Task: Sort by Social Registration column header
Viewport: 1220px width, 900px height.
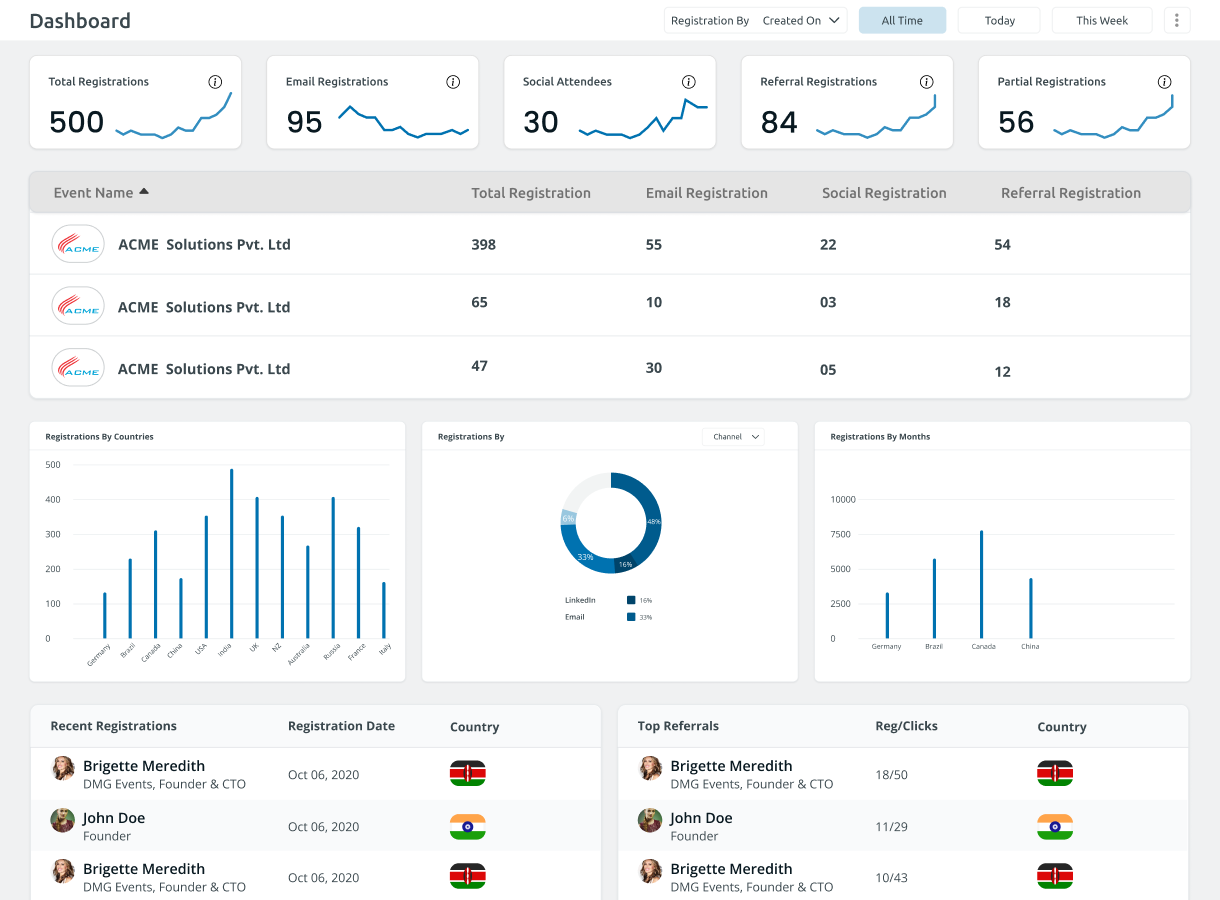Action: tap(884, 193)
